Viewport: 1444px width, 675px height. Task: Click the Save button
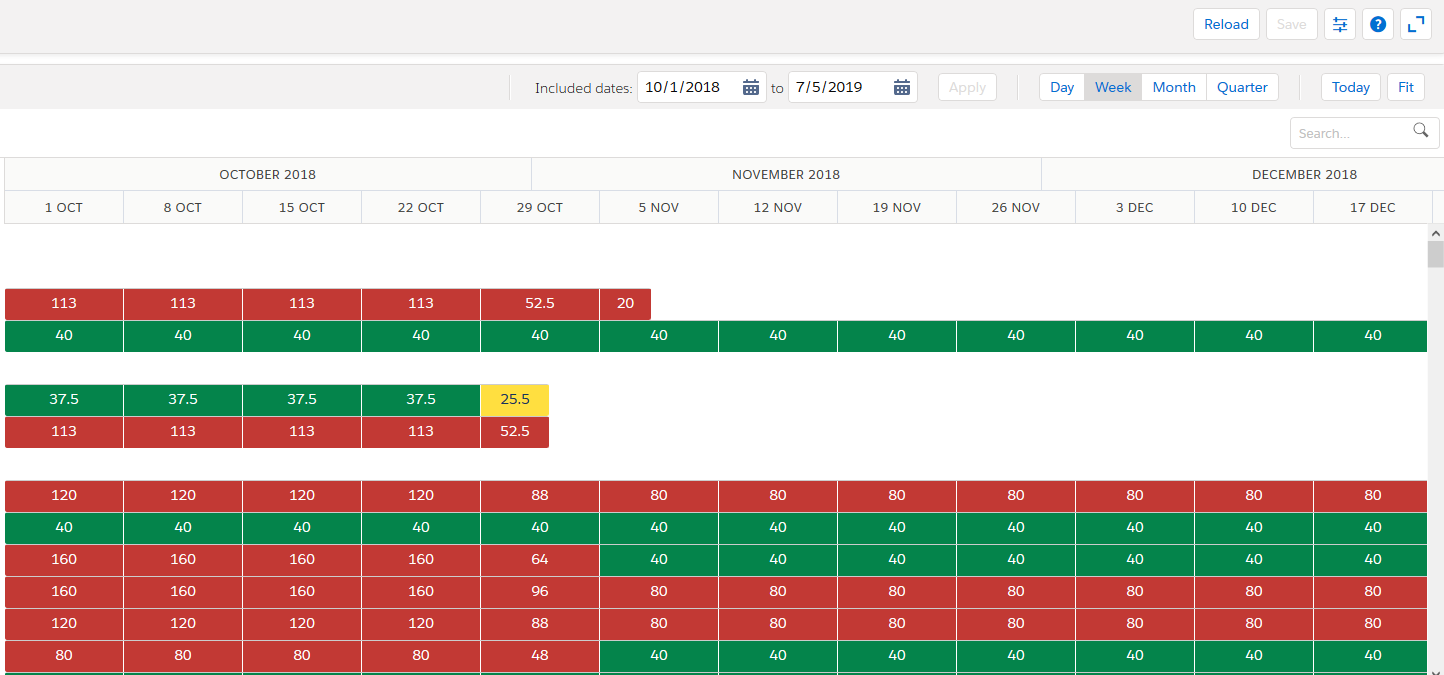tap(1291, 24)
